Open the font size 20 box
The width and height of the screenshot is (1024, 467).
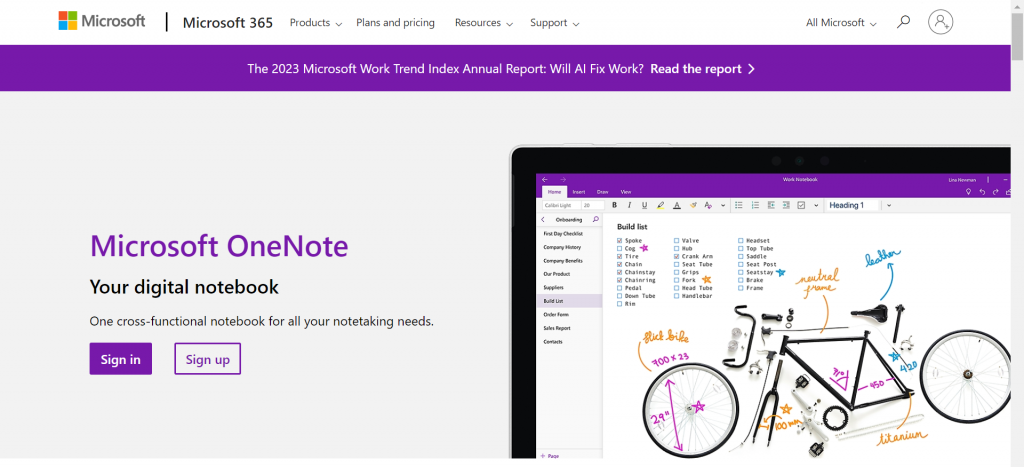click(592, 205)
